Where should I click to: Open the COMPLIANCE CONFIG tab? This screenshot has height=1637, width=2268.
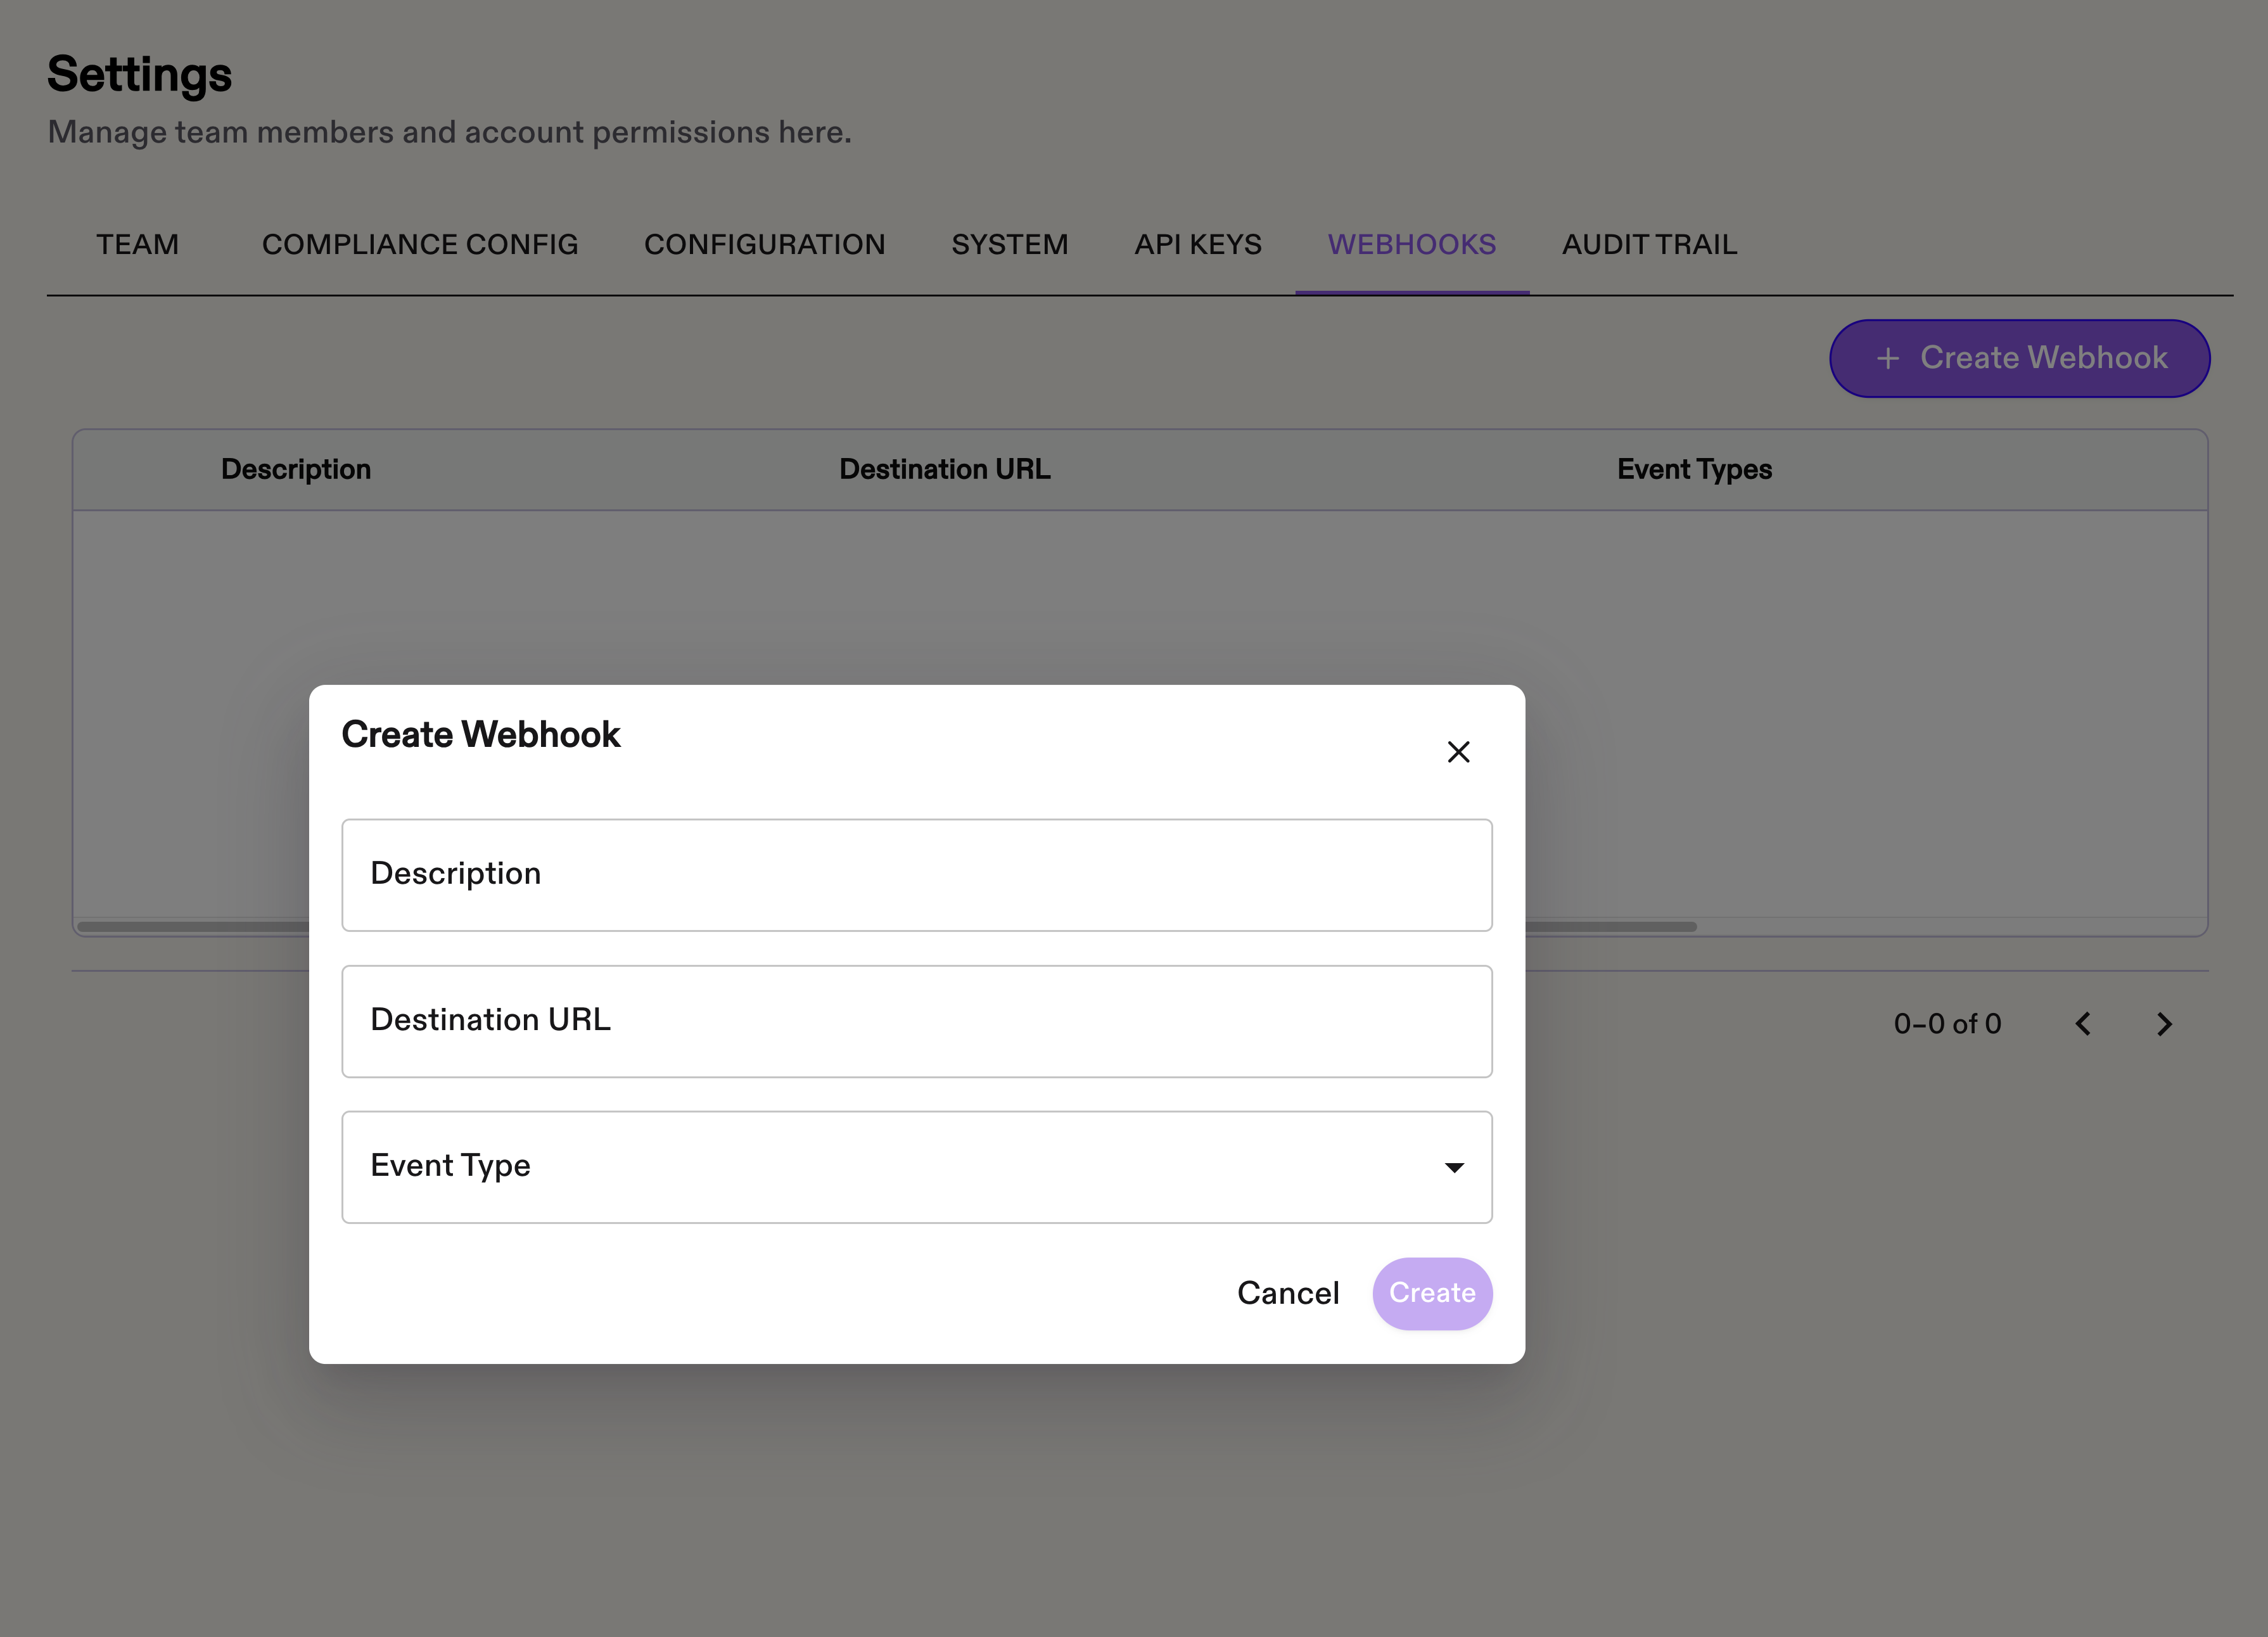pos(420,245)
